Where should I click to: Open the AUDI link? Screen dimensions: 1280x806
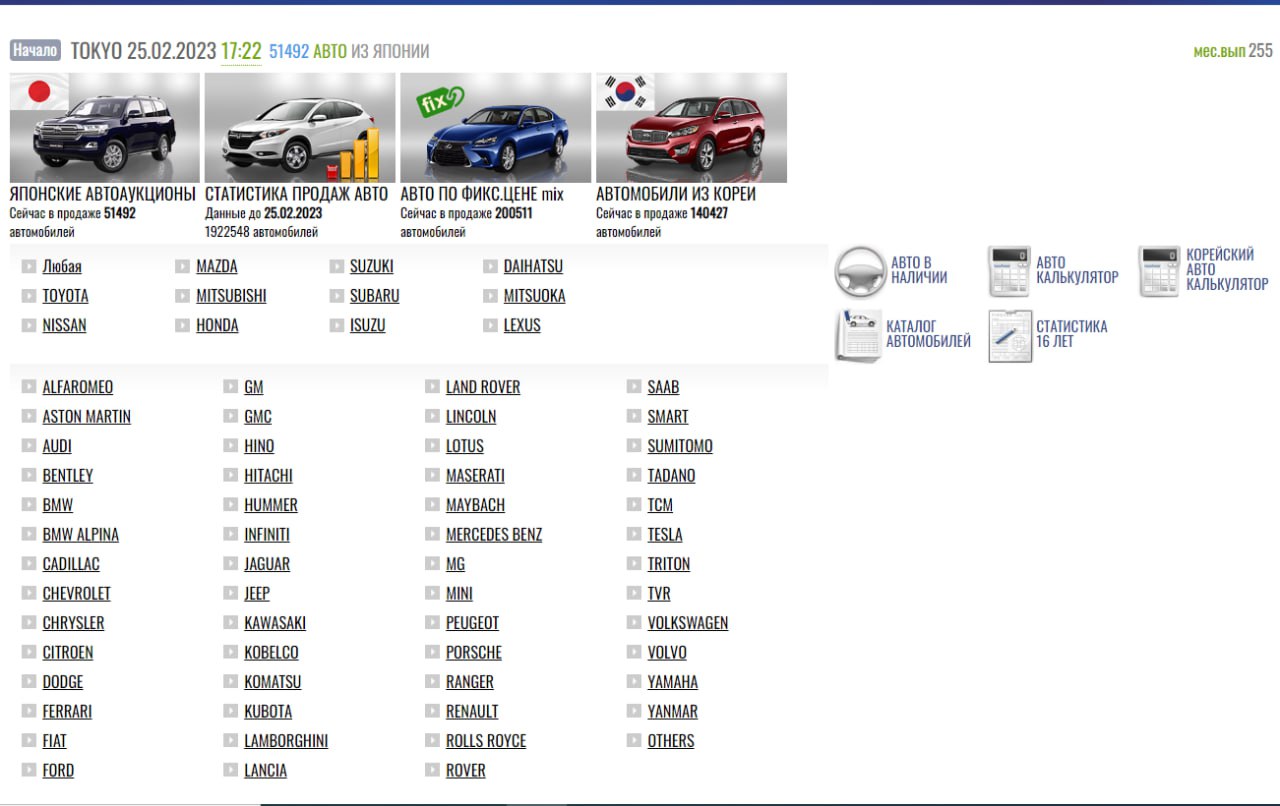pos(57,446)
